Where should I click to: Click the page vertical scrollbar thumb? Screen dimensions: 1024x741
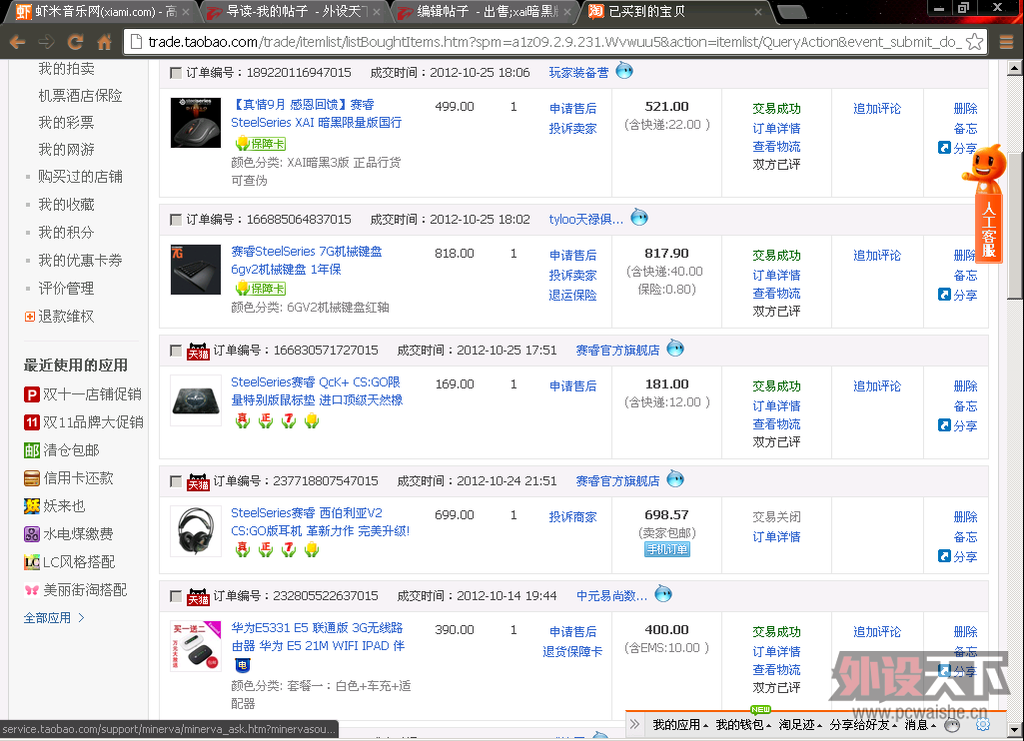coord(1014,227)
